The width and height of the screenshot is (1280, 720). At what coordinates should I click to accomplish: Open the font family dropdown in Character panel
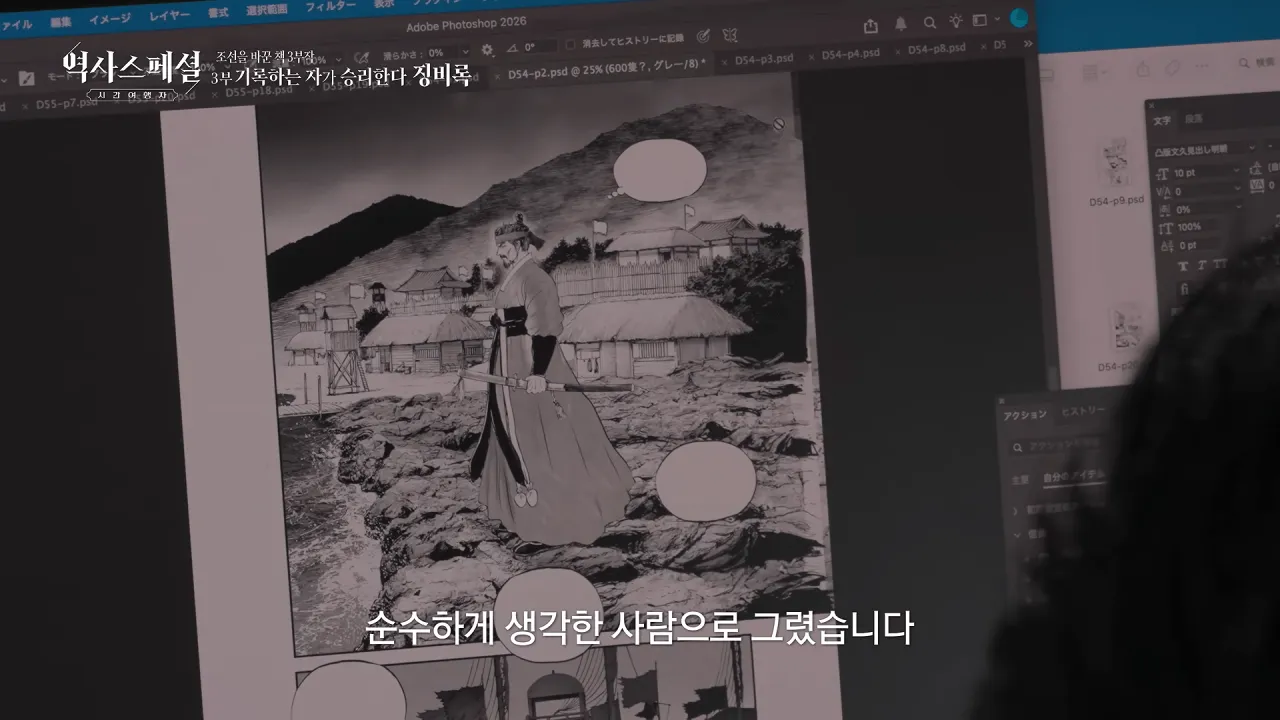point(1252,147)
